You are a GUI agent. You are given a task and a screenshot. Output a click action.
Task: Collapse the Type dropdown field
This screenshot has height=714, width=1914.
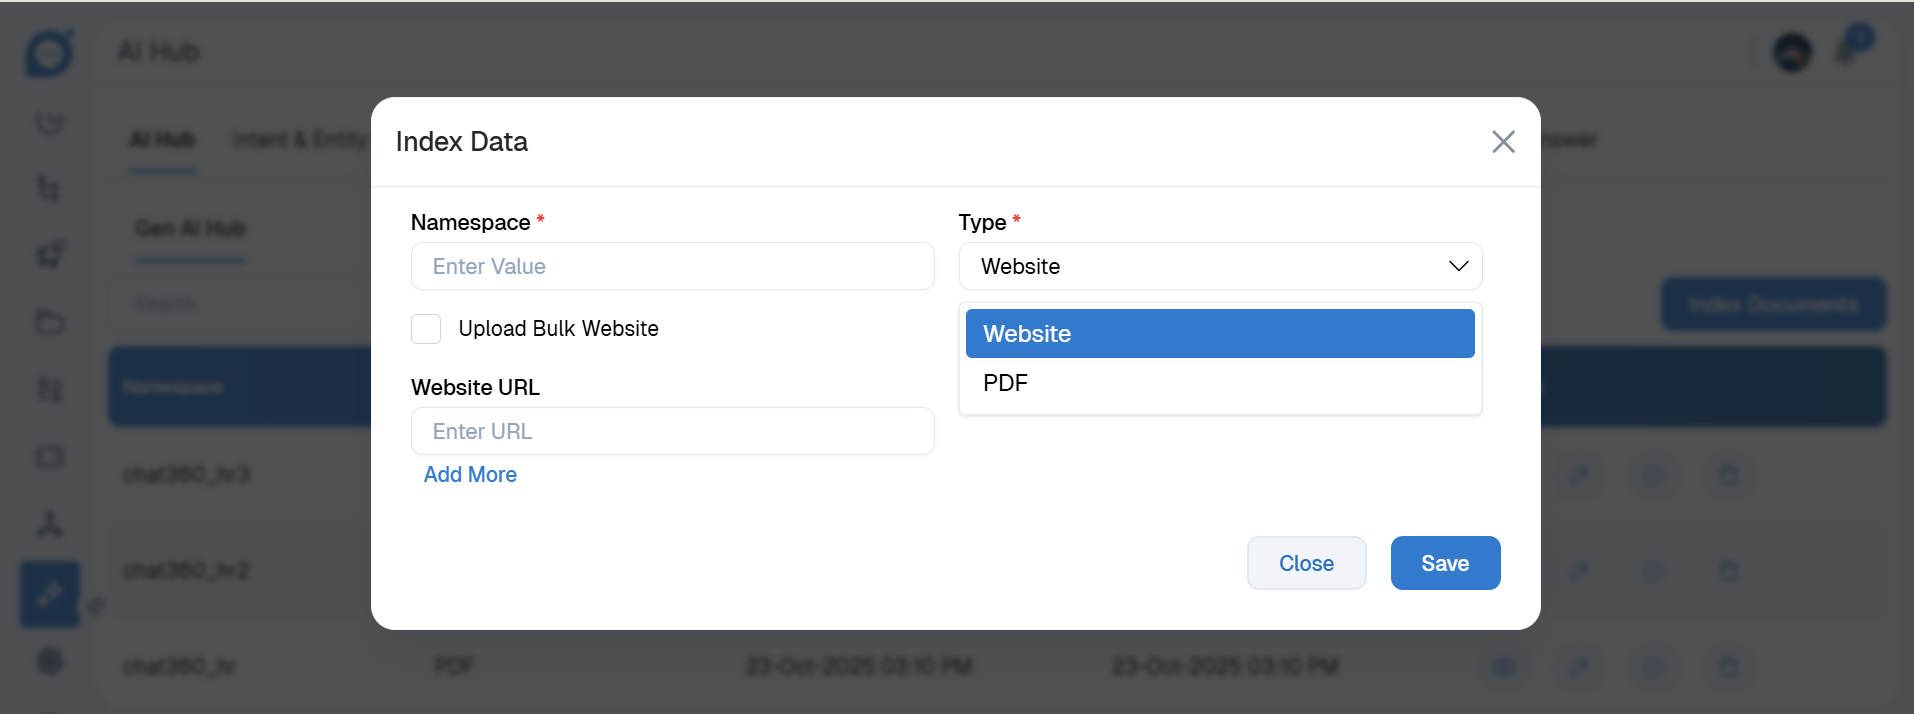1220,267
